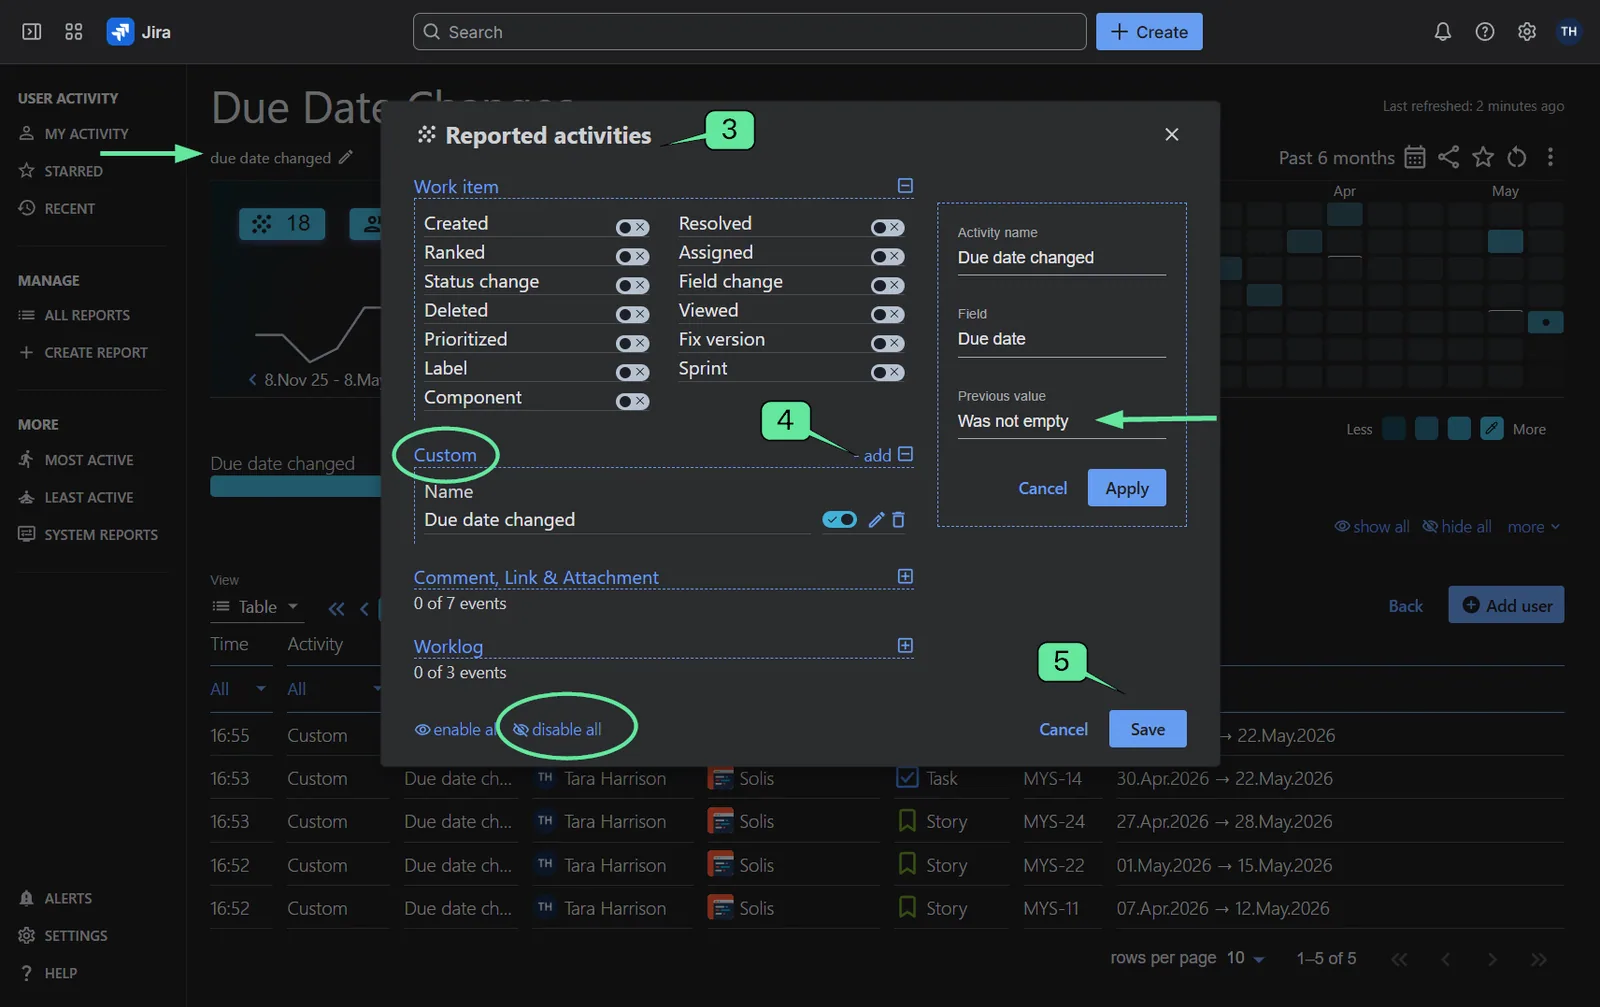
Task: Open the Table view dropdown
Action: point(256,607)
